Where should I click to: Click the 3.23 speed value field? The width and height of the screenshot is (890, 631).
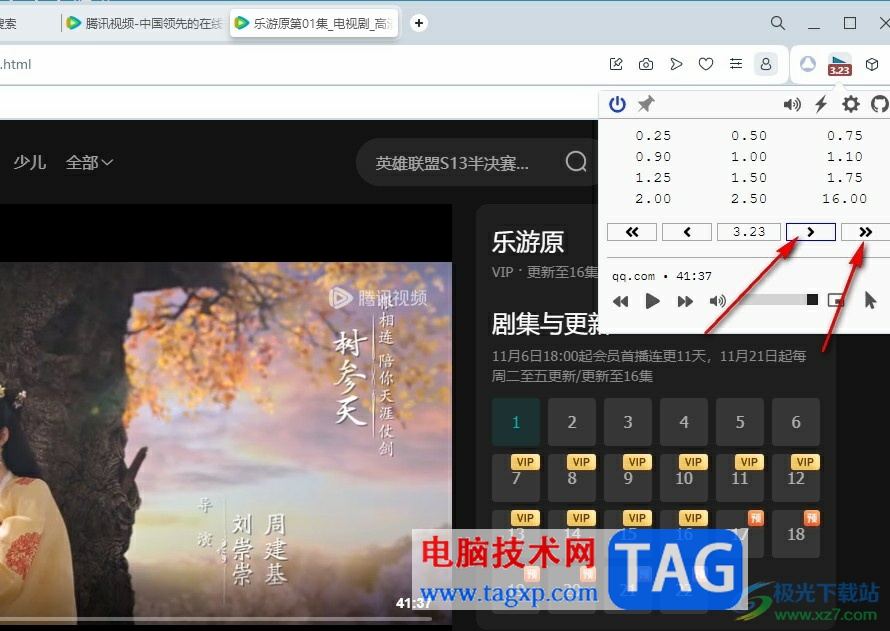tap(749, 232)
